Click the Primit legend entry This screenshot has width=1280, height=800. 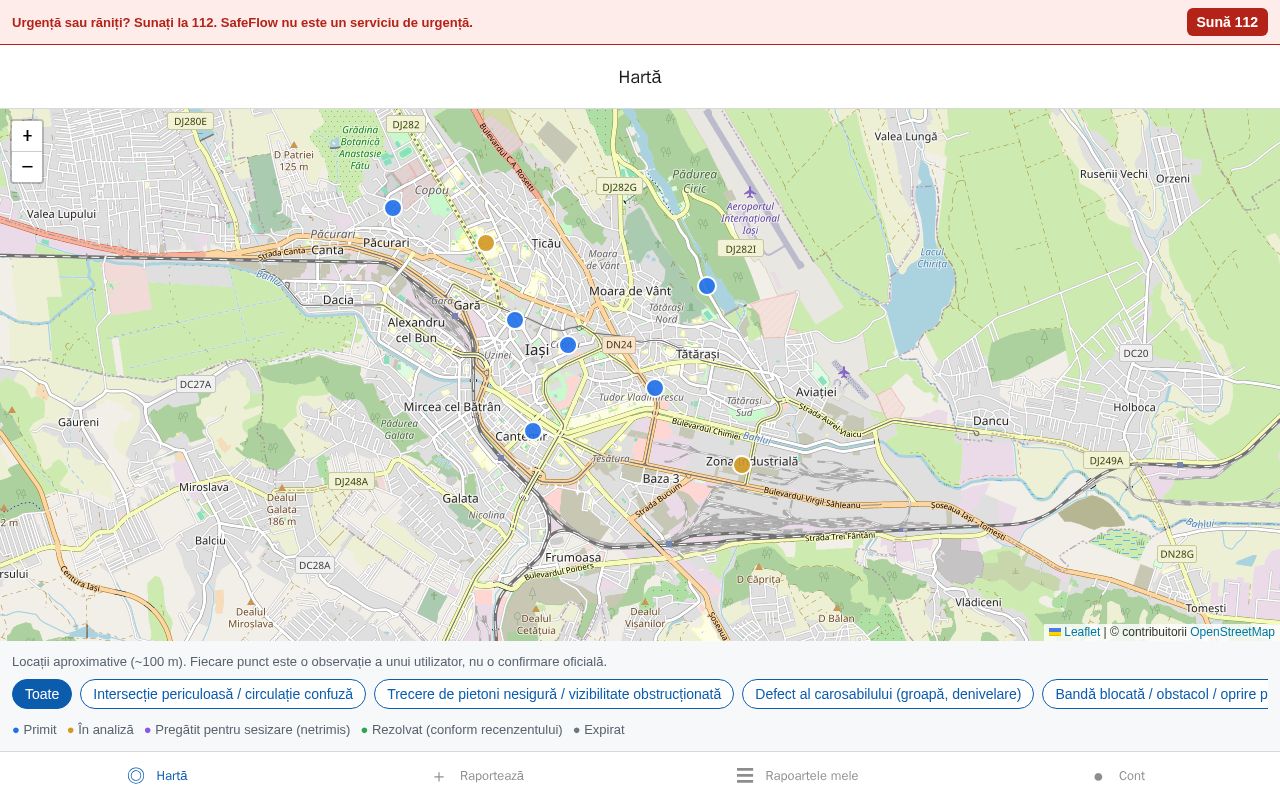34,730
